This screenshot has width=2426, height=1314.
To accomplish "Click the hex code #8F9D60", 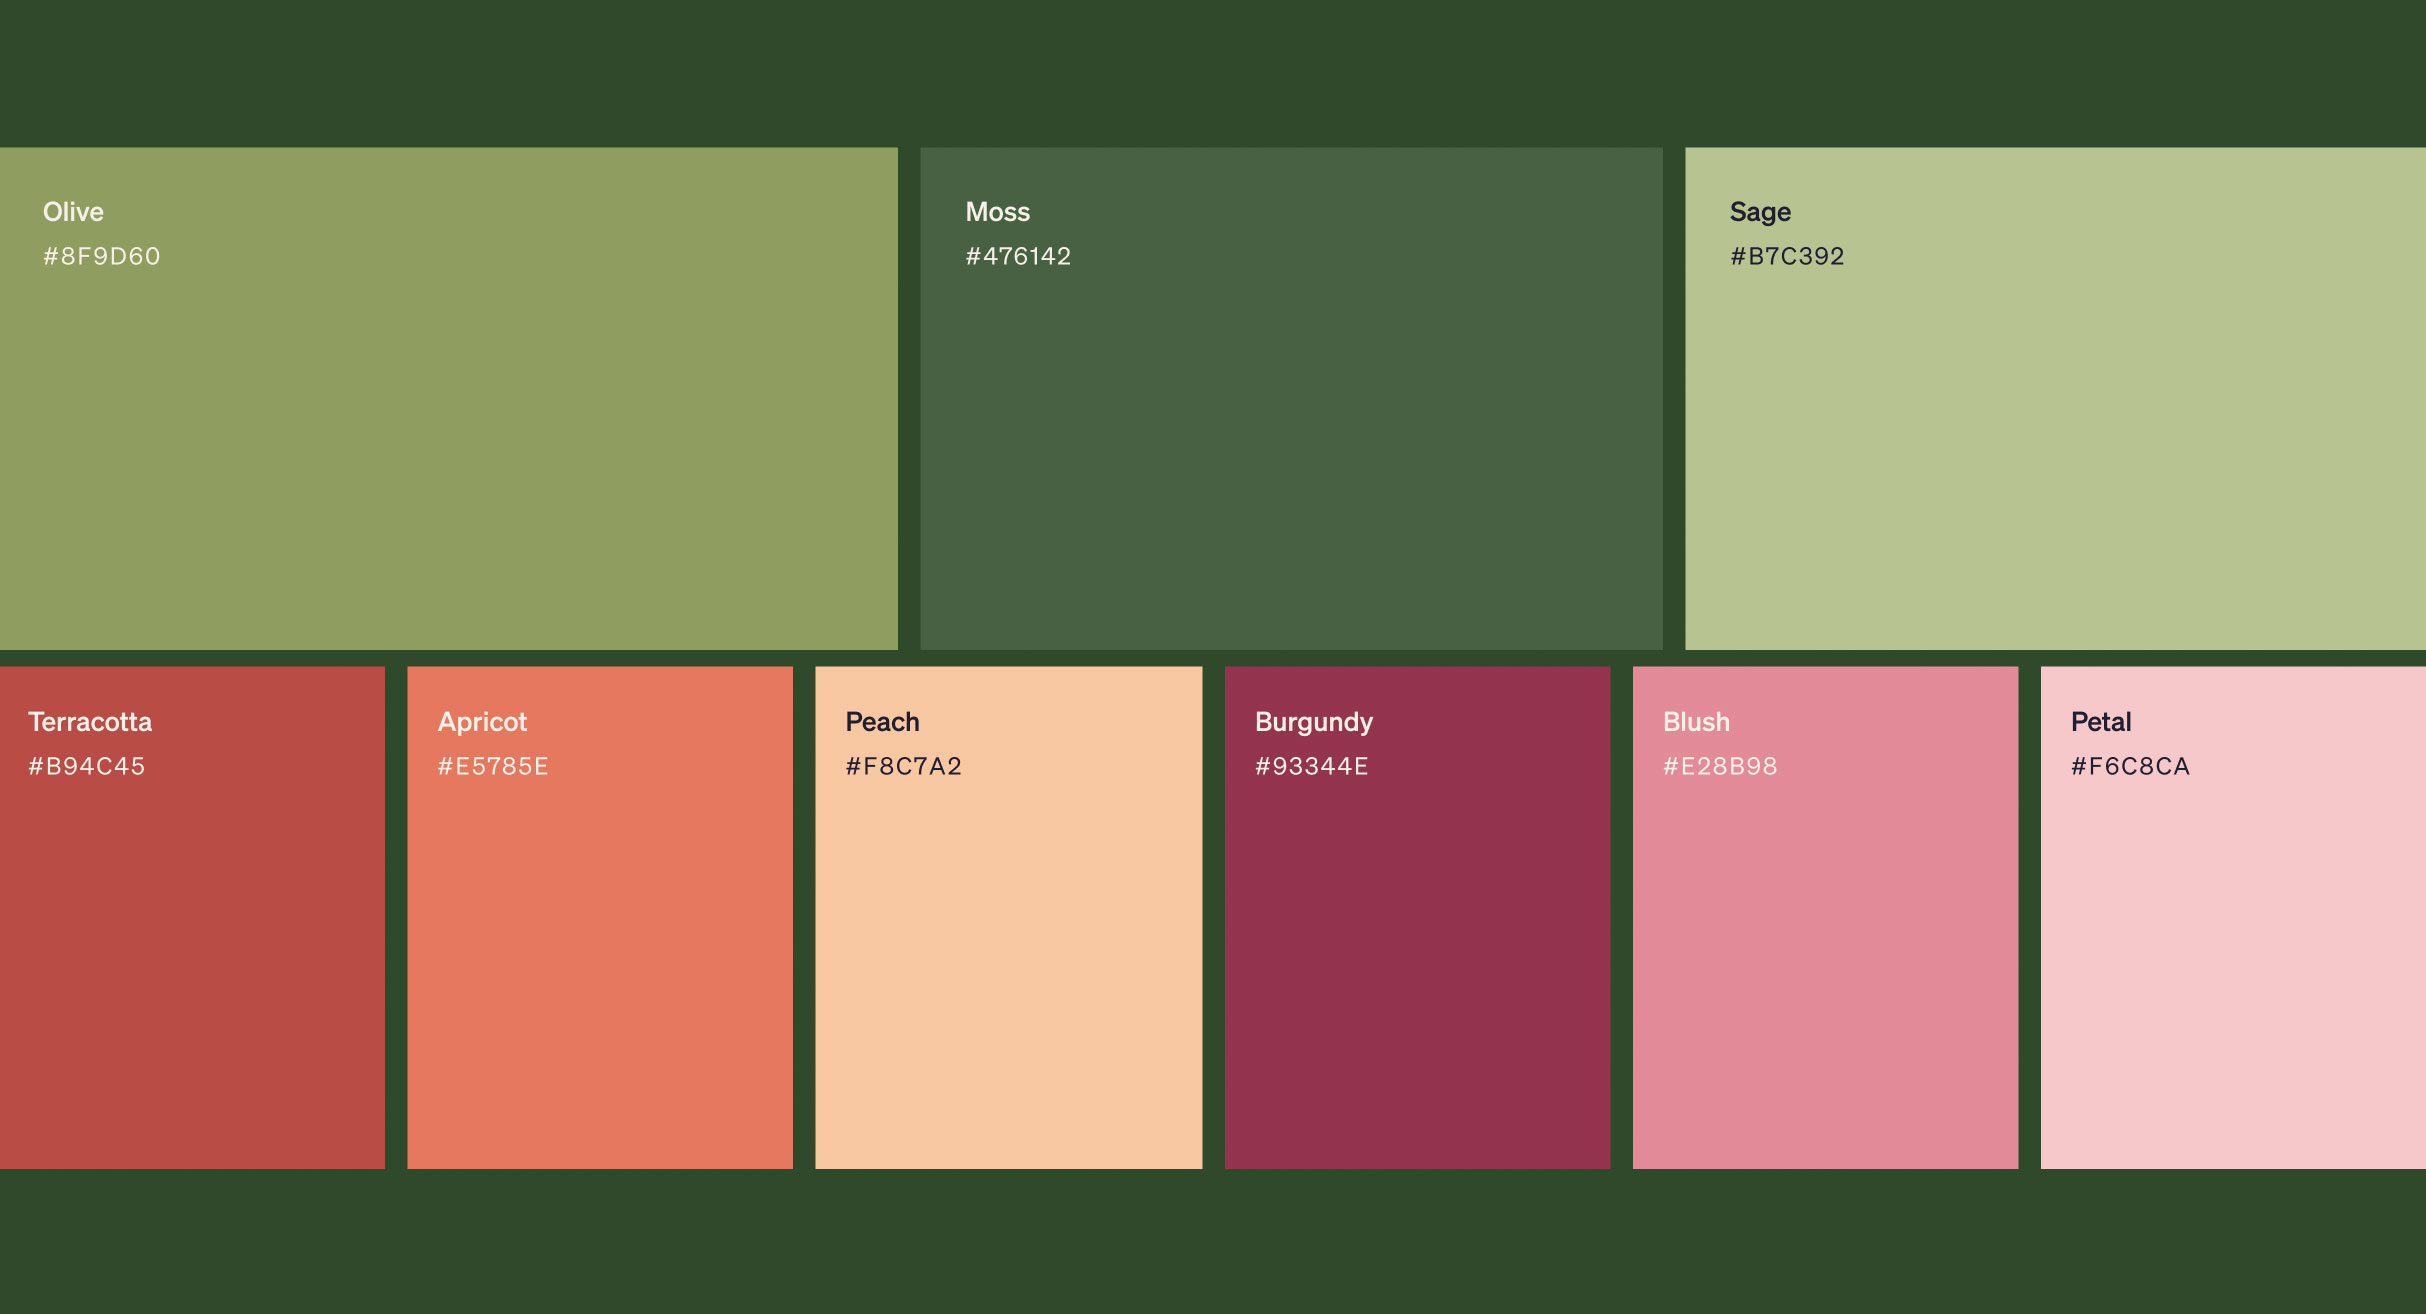I will [x=101, y=256].
